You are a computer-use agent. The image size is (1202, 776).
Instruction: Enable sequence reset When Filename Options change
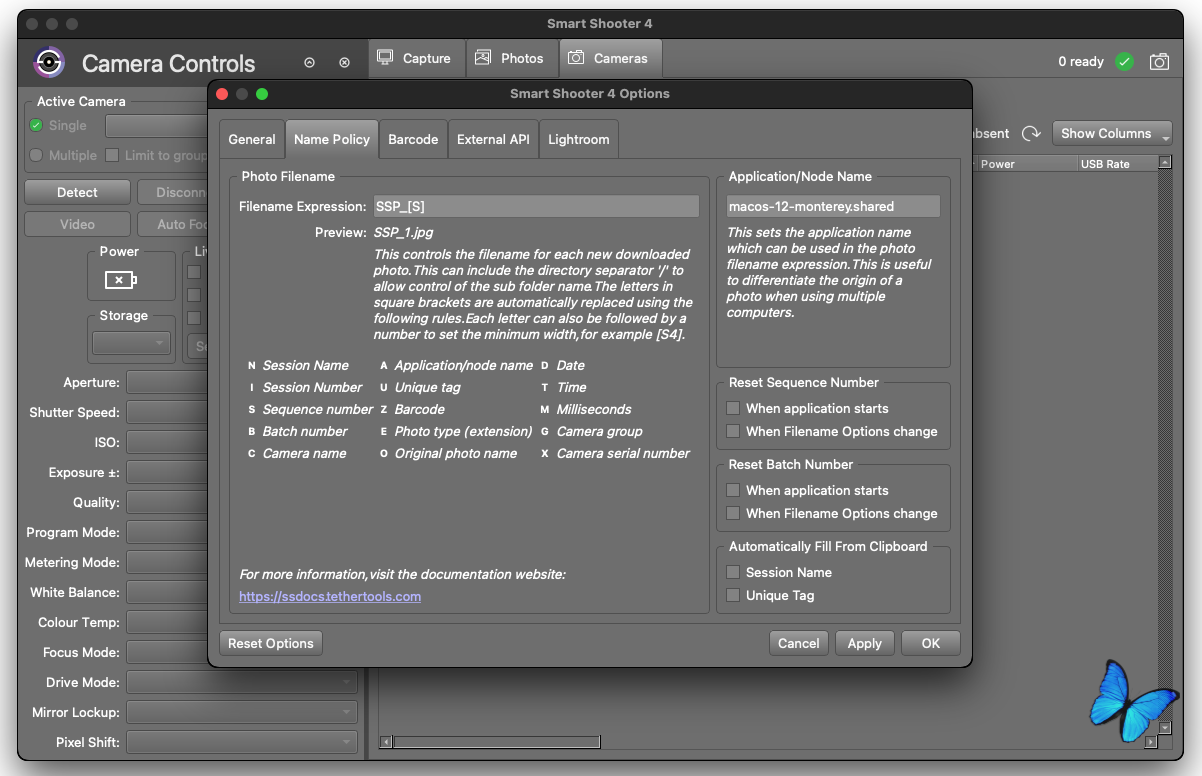point(733,431)
